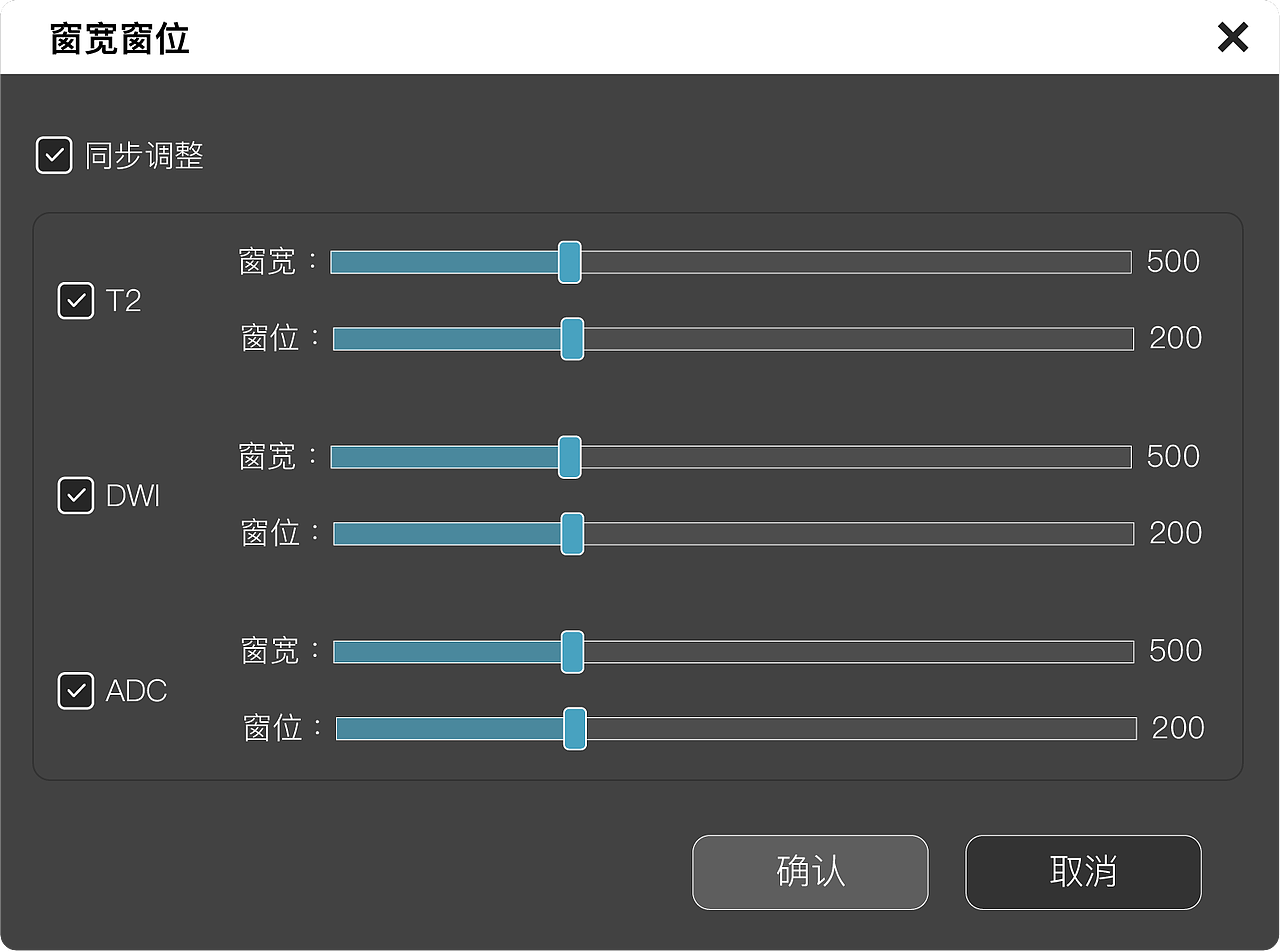The height and width of the screenshot is (951, 1280).
Task: Click the T2 窗位 slider handle
Action: point(572,339)
